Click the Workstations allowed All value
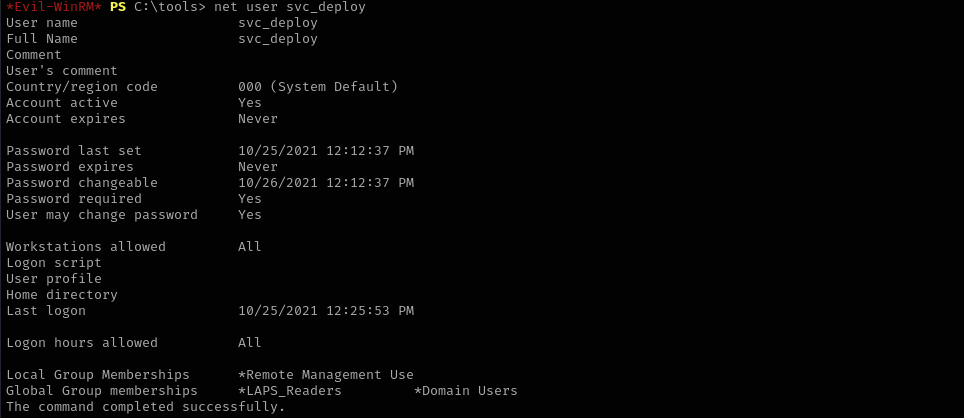 [250, 246]
